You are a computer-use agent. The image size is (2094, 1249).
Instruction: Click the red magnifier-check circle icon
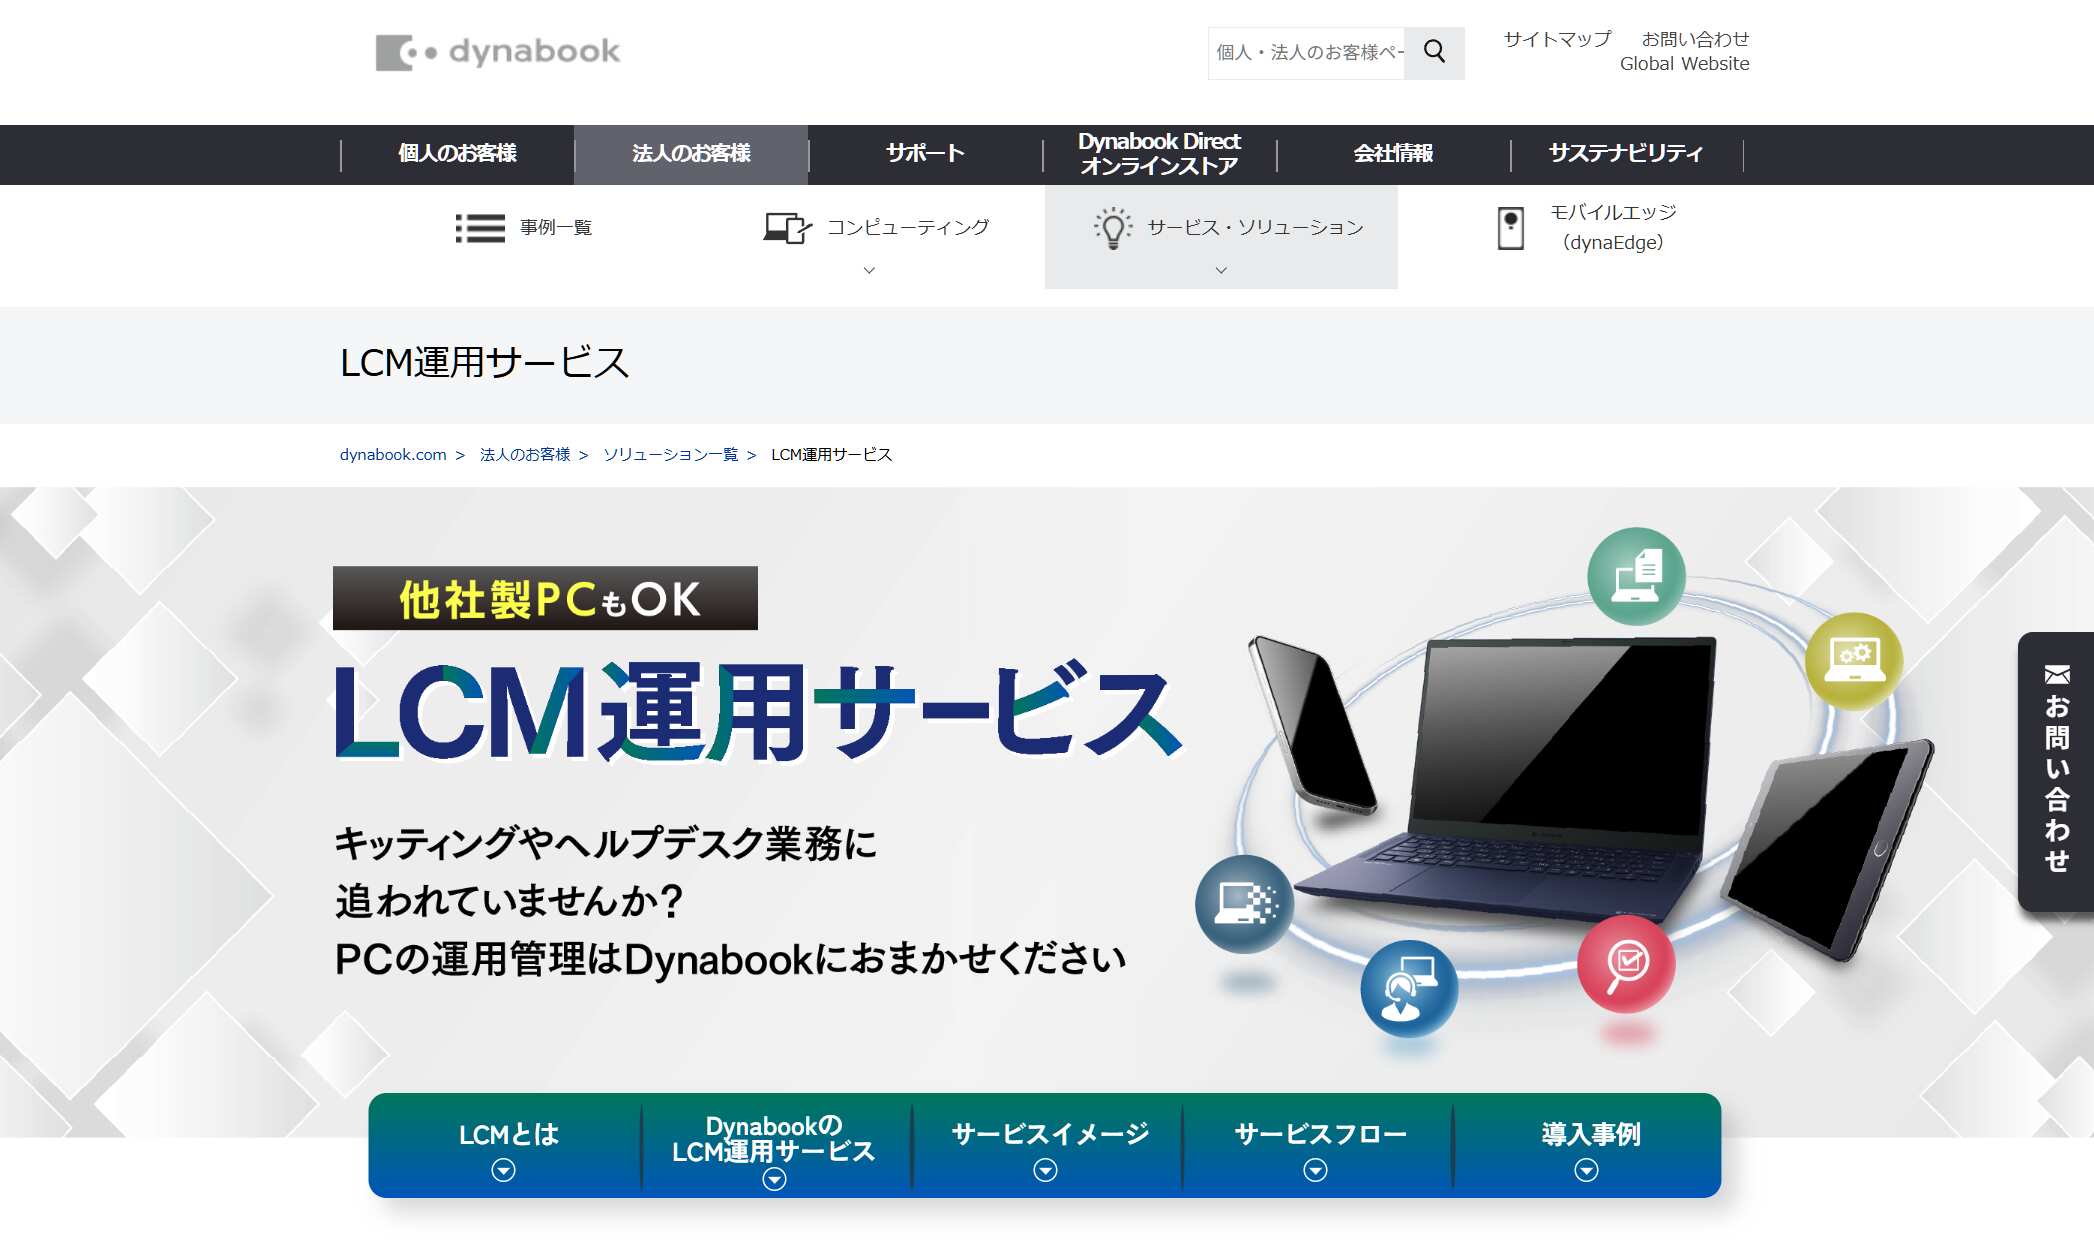1626,963
